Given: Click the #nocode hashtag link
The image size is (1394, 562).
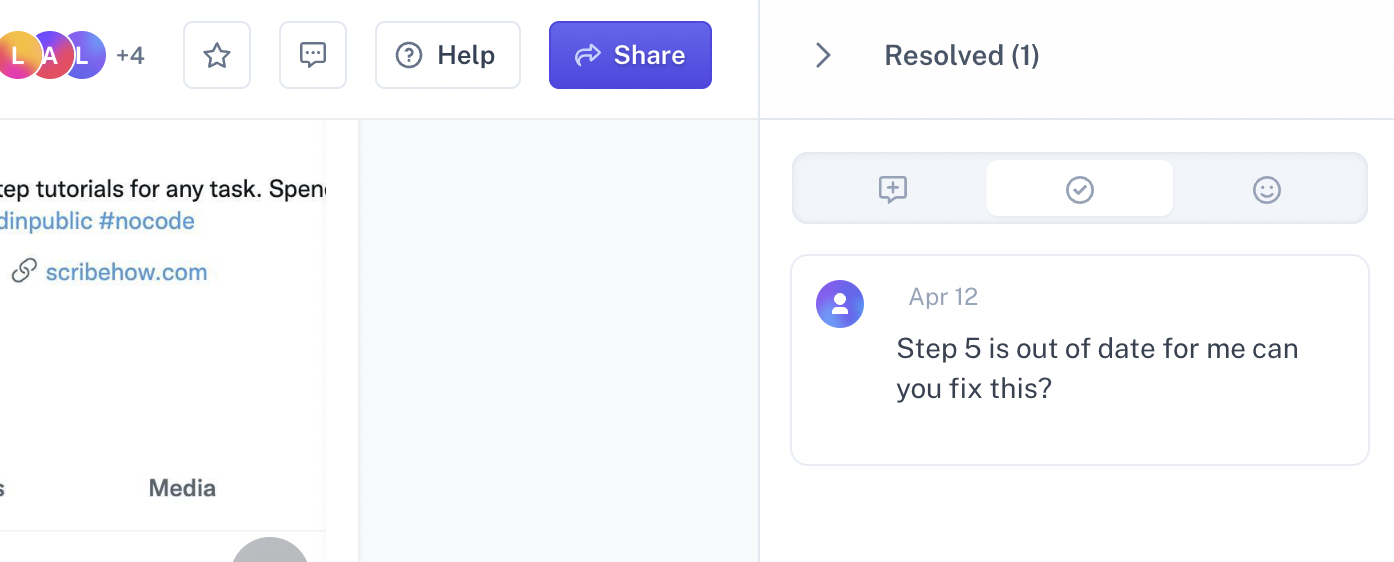Looking at the screenshot, I should tap(146, 221).
